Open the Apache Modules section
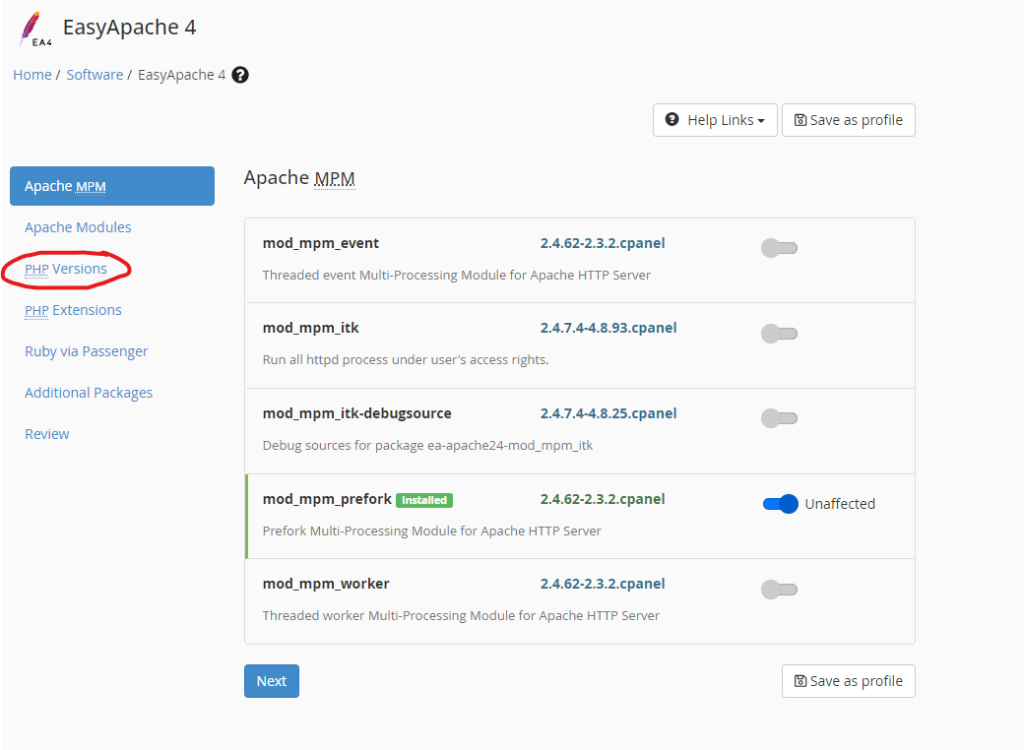Image resolution: width=1024 pixels, height=750 pixels. 78,227
